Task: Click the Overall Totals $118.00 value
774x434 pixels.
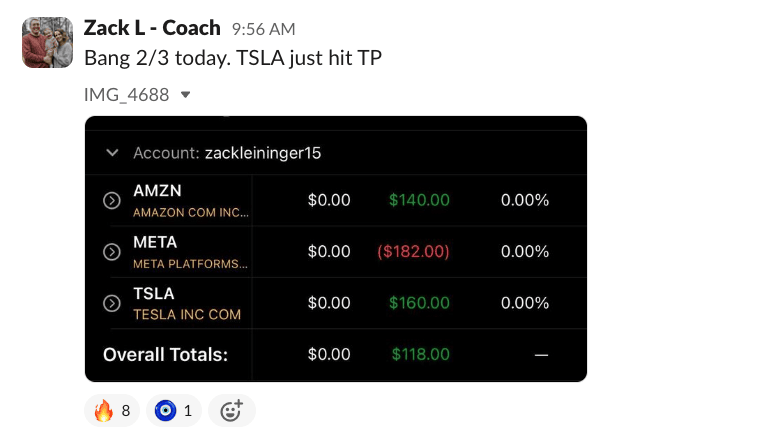Action: pos(420,354)
